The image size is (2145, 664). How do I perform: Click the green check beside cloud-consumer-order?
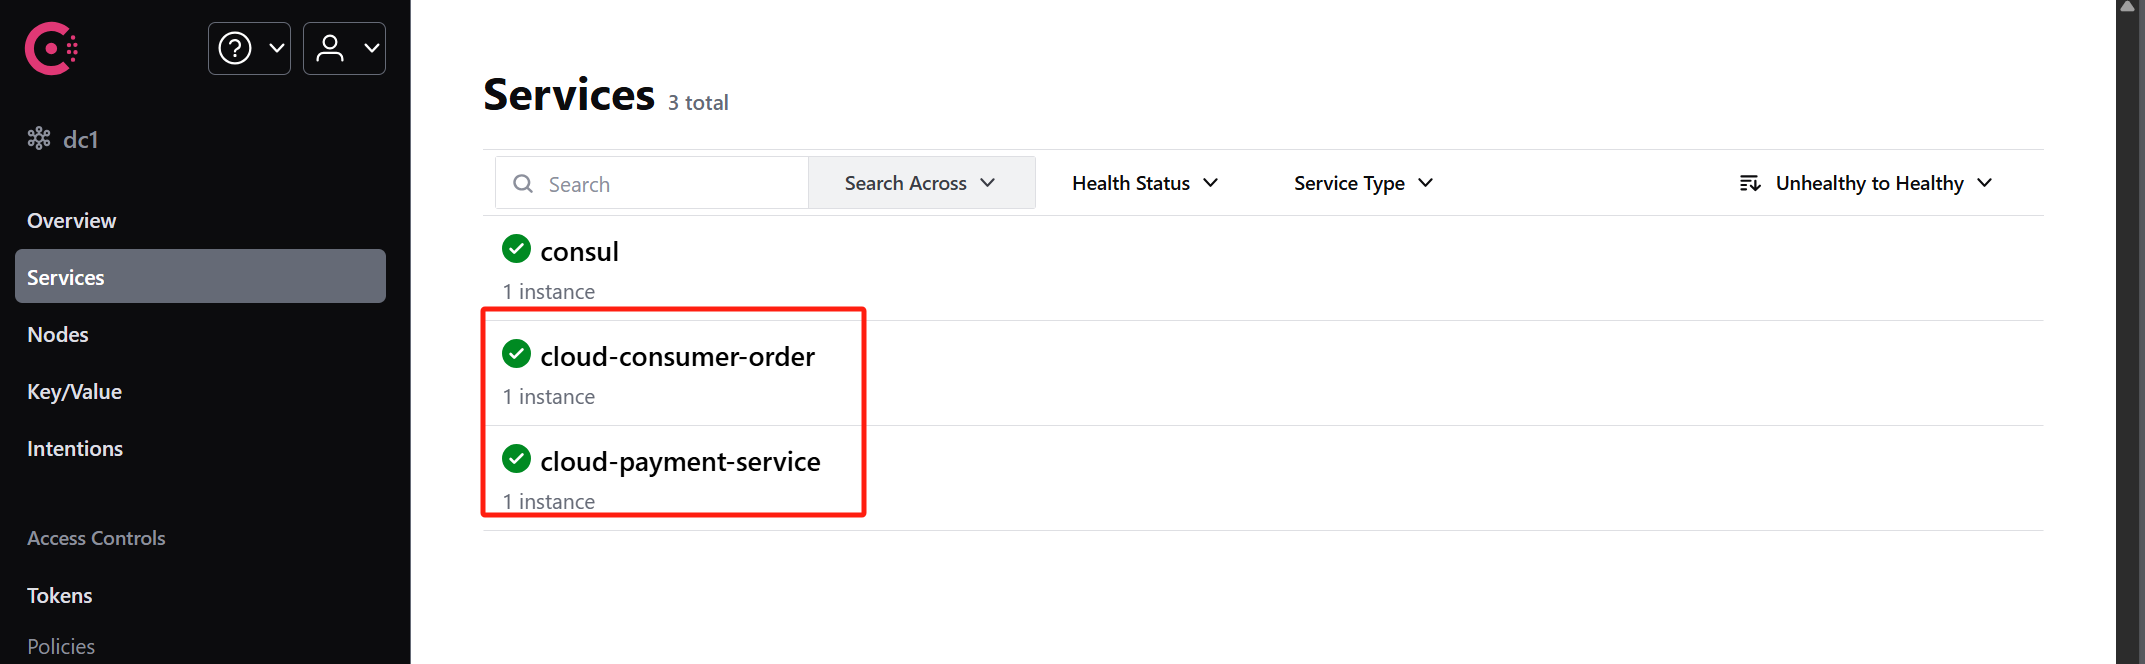(516, 353)
